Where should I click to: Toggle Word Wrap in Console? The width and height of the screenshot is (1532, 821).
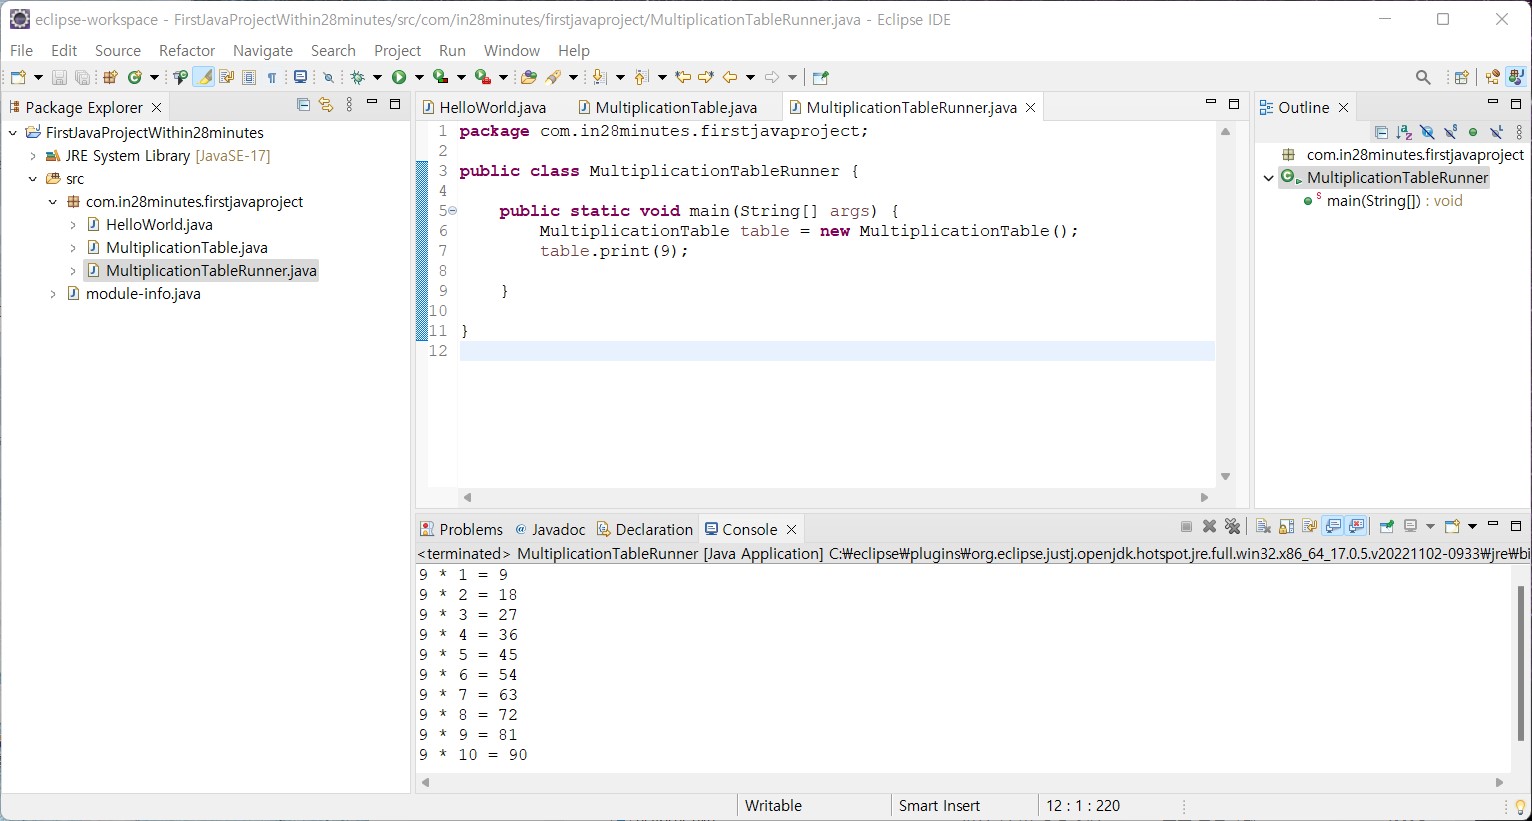[1309, 526]
